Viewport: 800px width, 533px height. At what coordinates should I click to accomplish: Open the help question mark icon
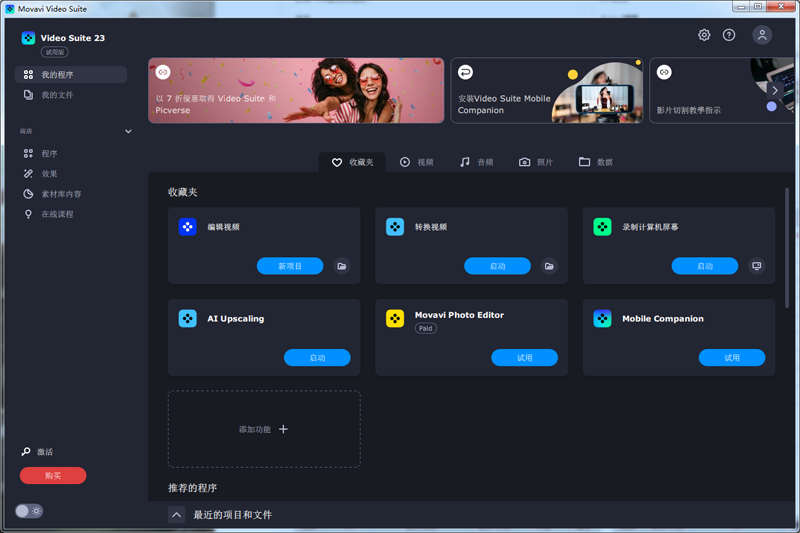pos(729,35)
